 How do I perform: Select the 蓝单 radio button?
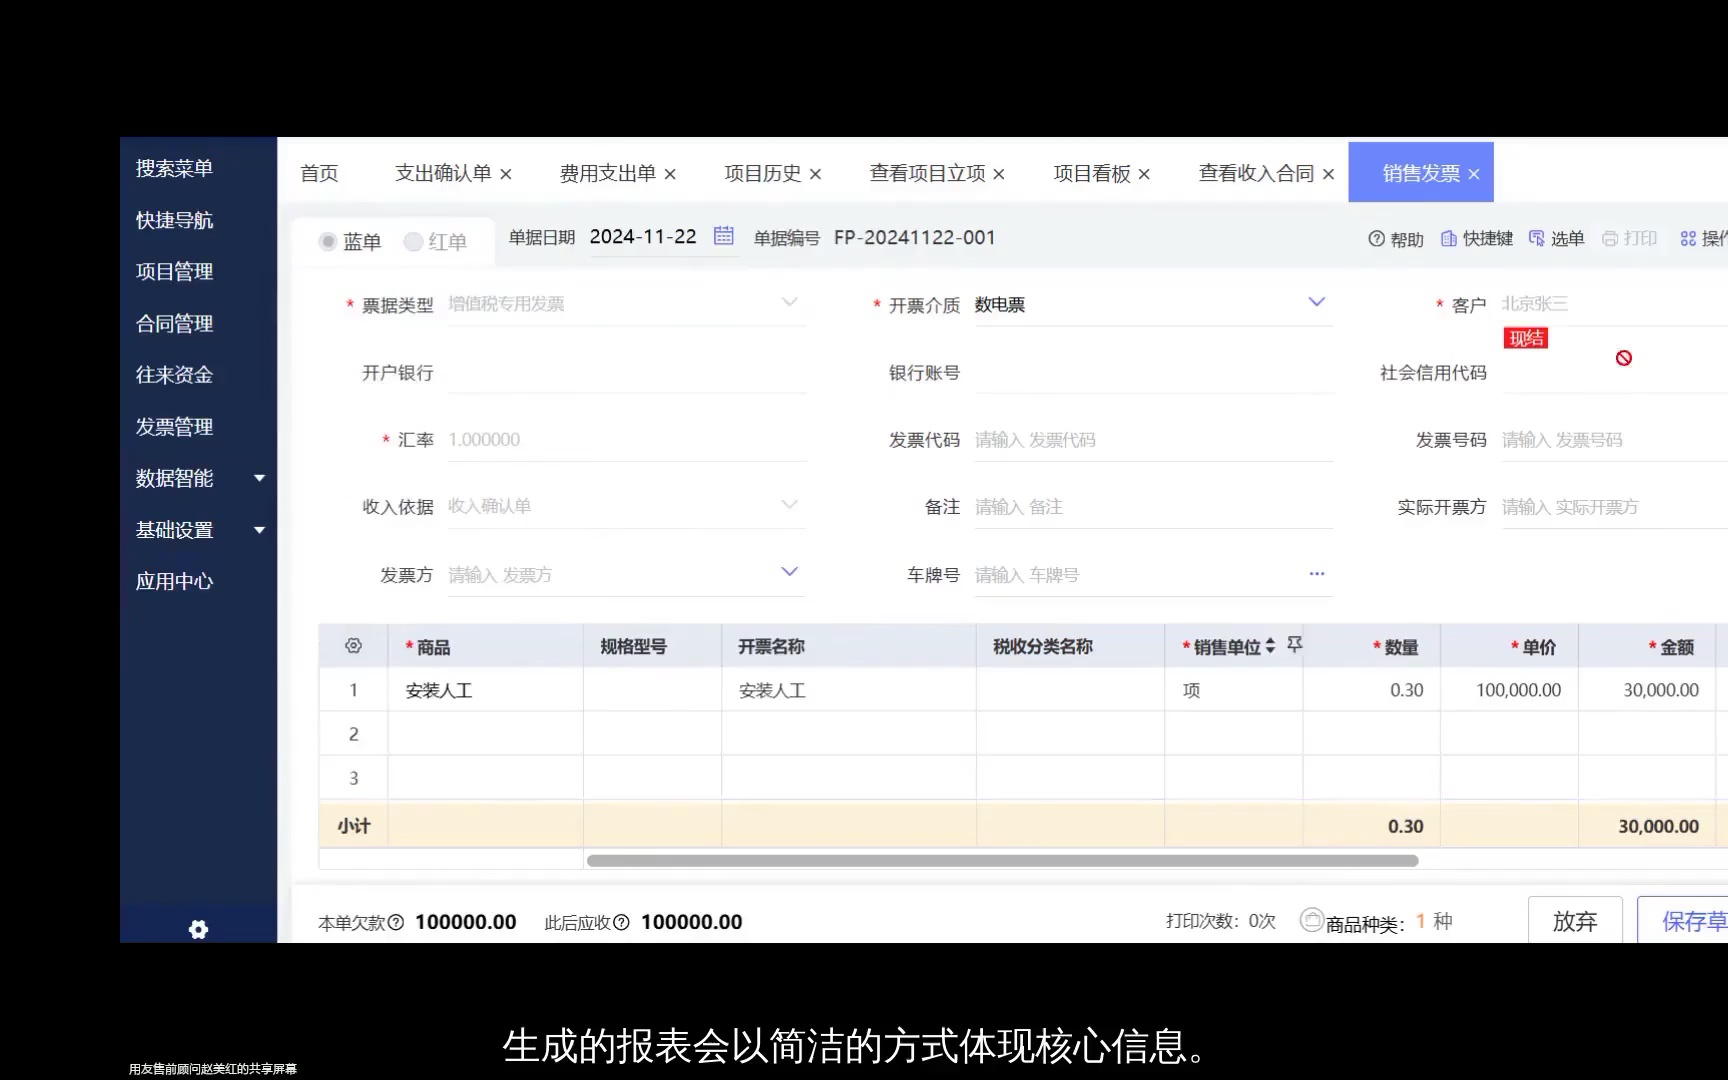click(x=328, y=241)
